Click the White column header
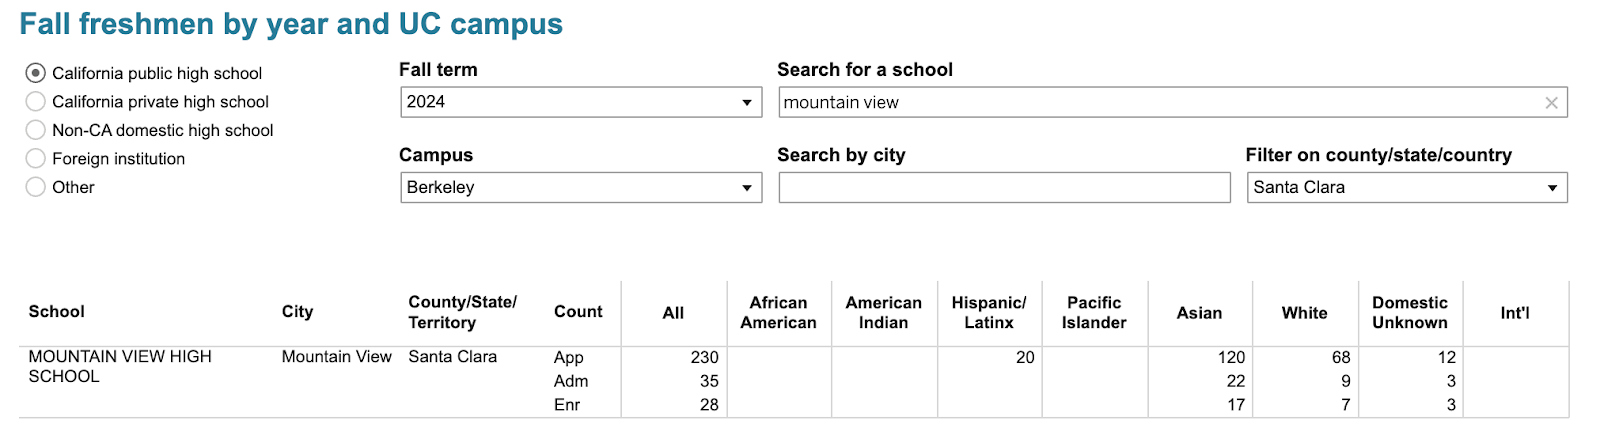The width and height of the screenshot is (1600, 443). [1304, 313]
